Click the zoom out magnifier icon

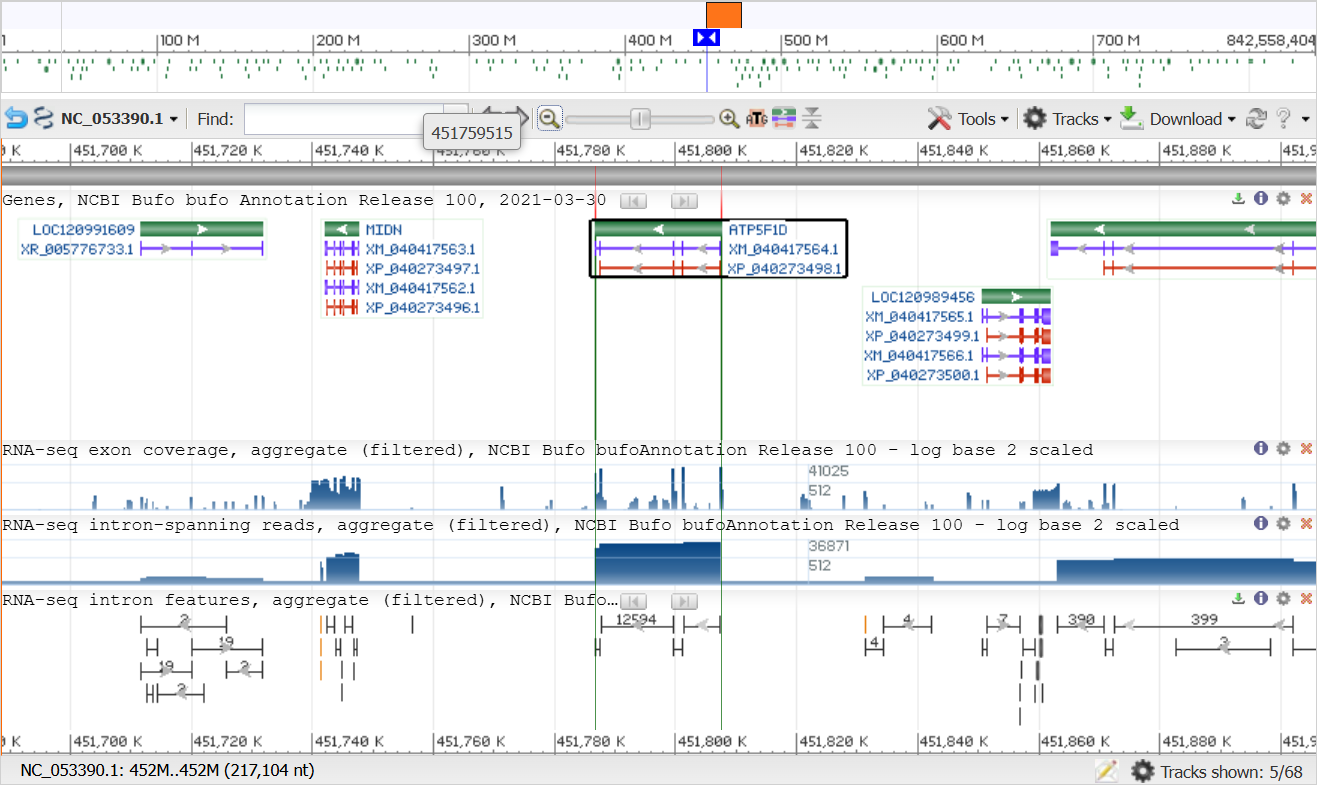tap(549, 119)
